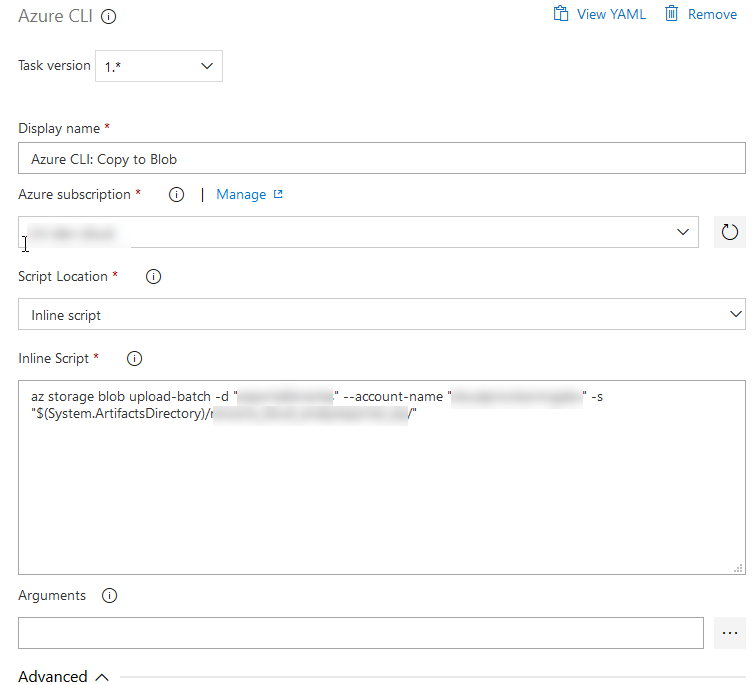Click the info icon next to Inline Script
The width and height of the screenshot is (754, 685).
tap(135, 358)
